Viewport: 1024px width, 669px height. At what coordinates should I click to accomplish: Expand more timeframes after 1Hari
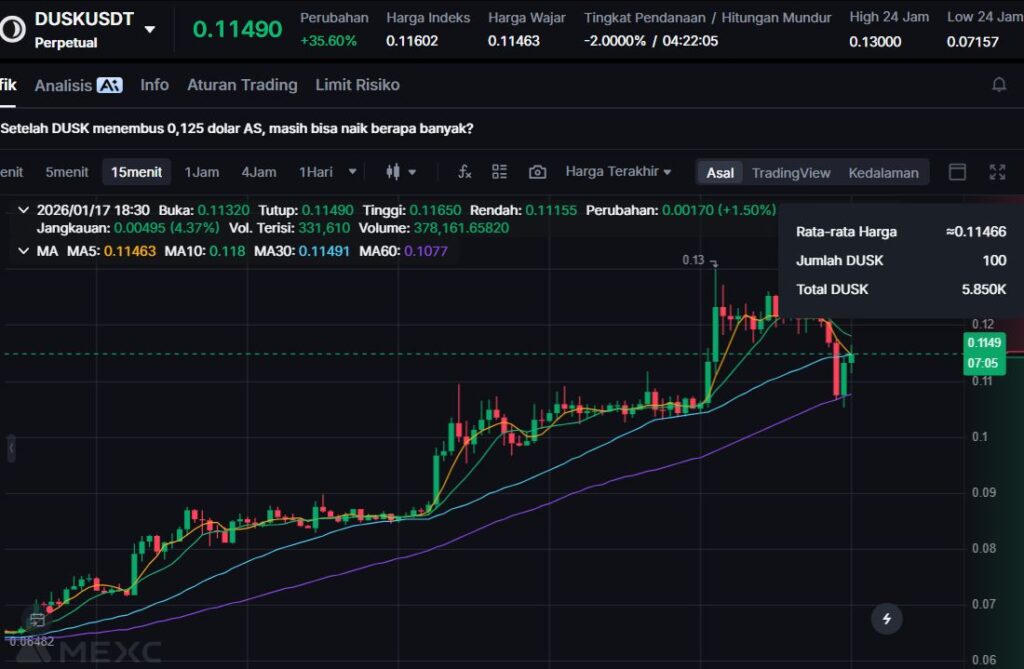352,172
